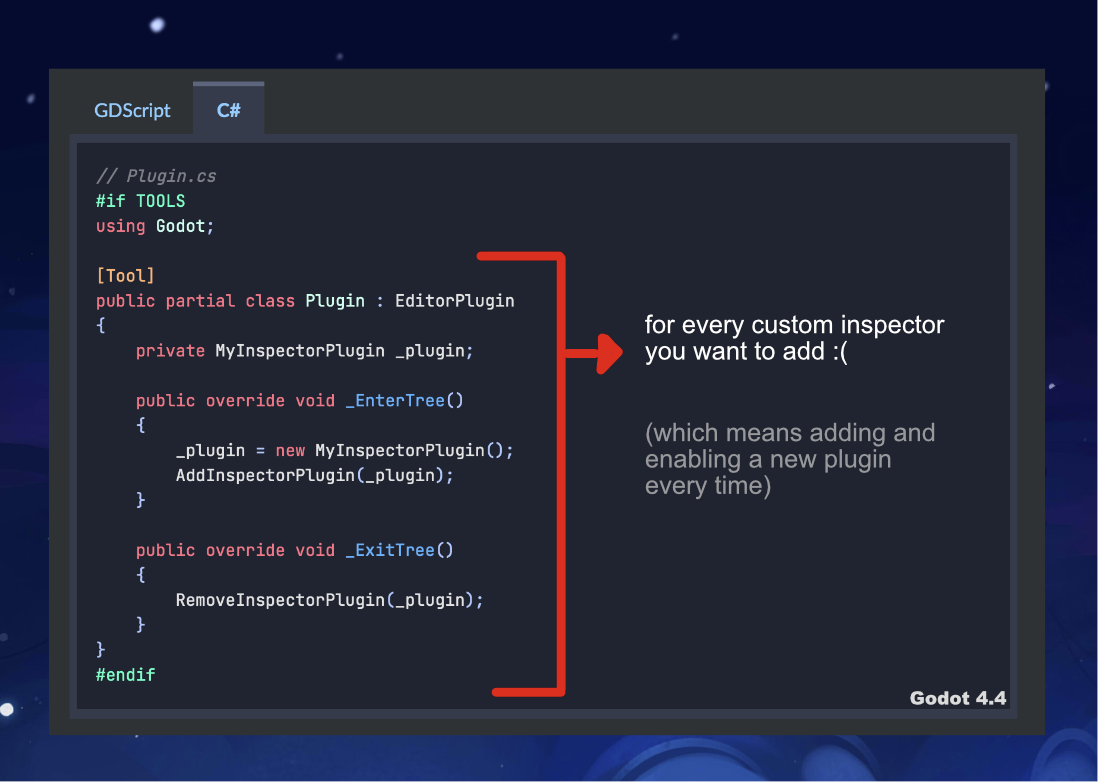Click the '[Tool]' attribute text

tap(125, 276)
